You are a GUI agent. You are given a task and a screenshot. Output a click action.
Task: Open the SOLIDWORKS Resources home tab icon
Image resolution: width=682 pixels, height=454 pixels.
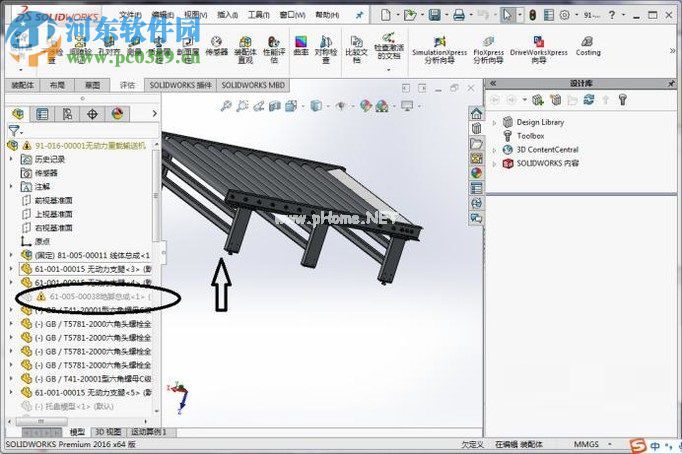pyautogui.click(x=476, y=114)
